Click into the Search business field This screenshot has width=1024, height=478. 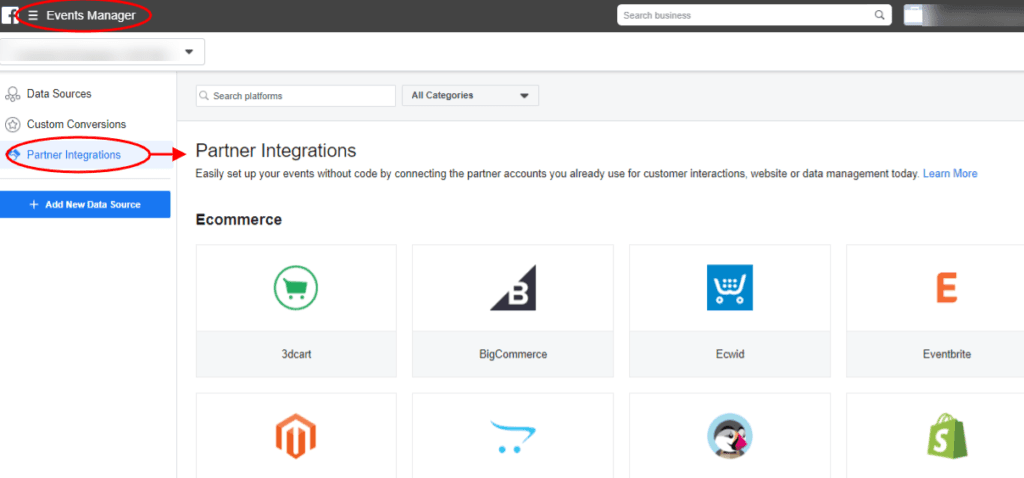(745, 15)
